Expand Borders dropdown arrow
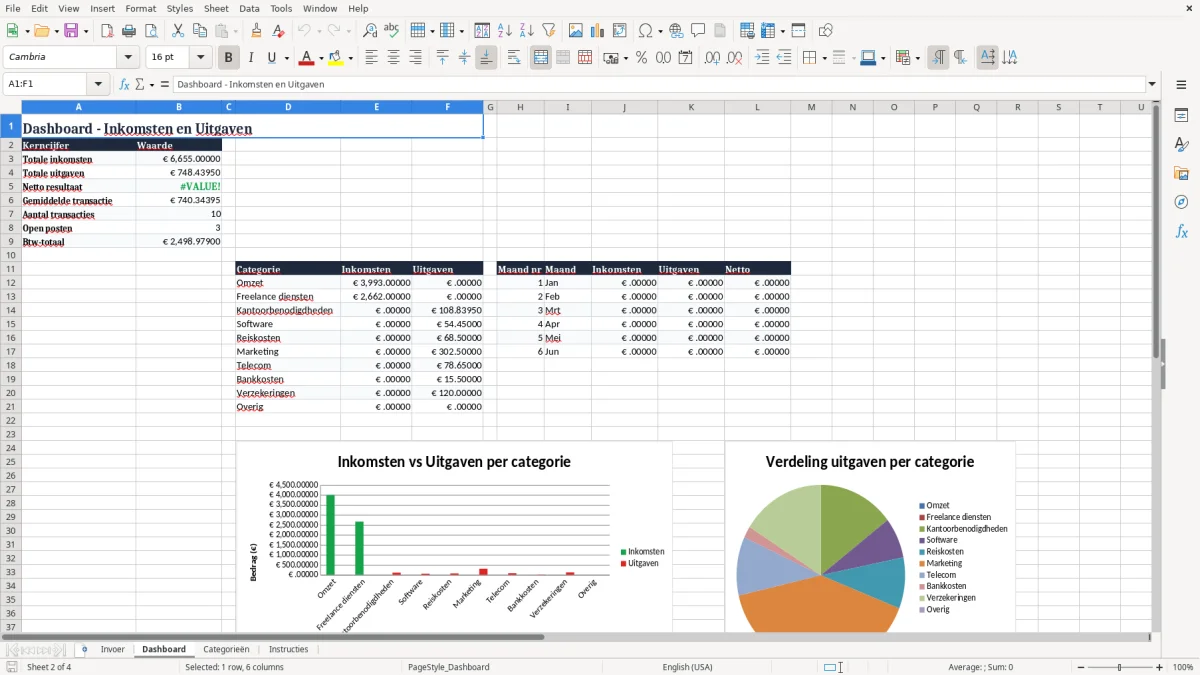This screenshot has height=675, width=1200. 823,58
